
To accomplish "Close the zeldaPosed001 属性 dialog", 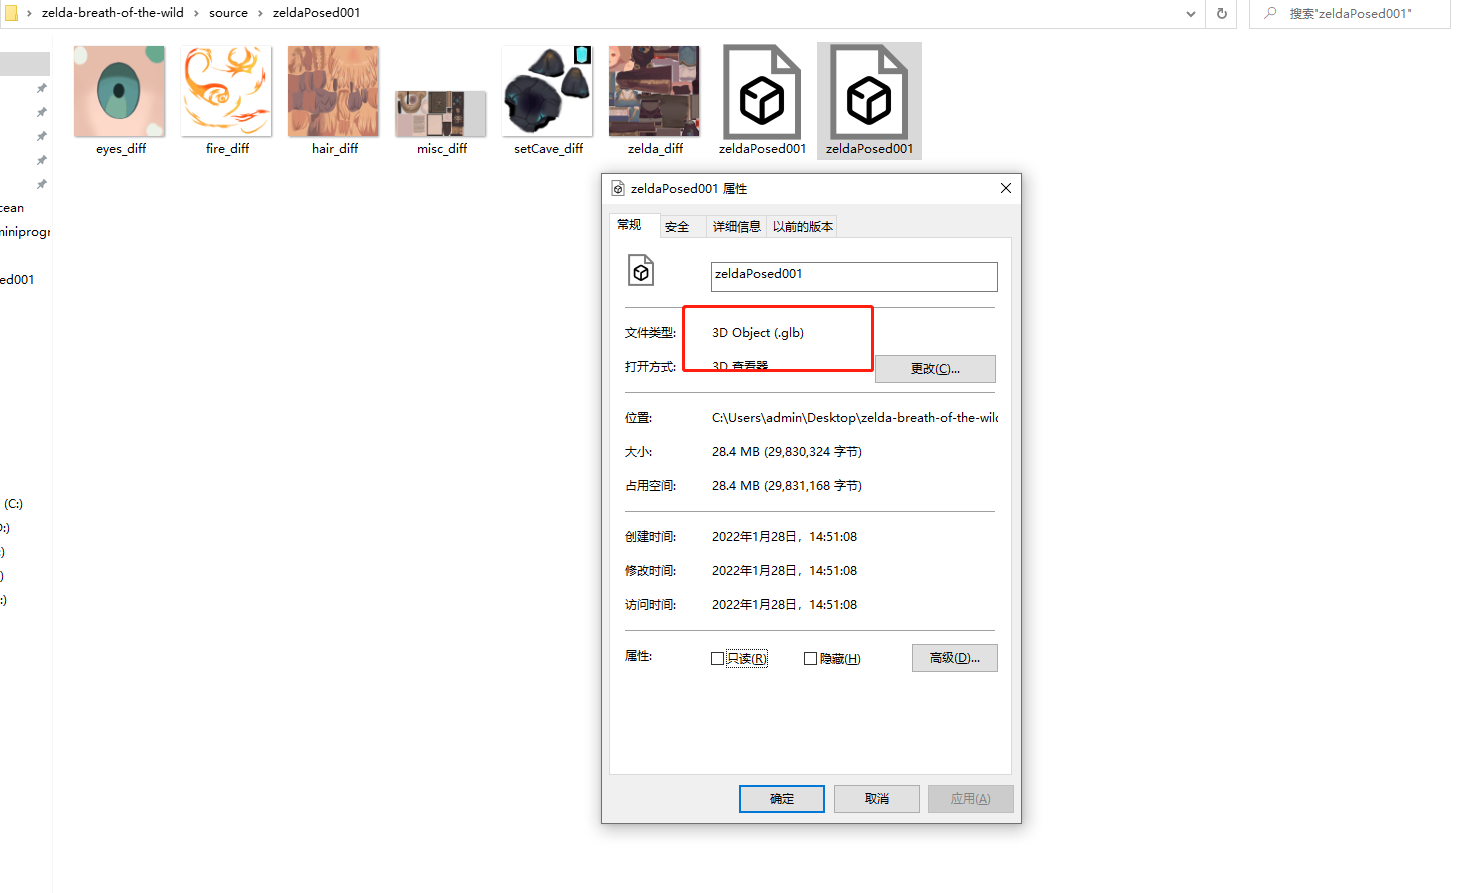I will click(x=1006, y=188).
